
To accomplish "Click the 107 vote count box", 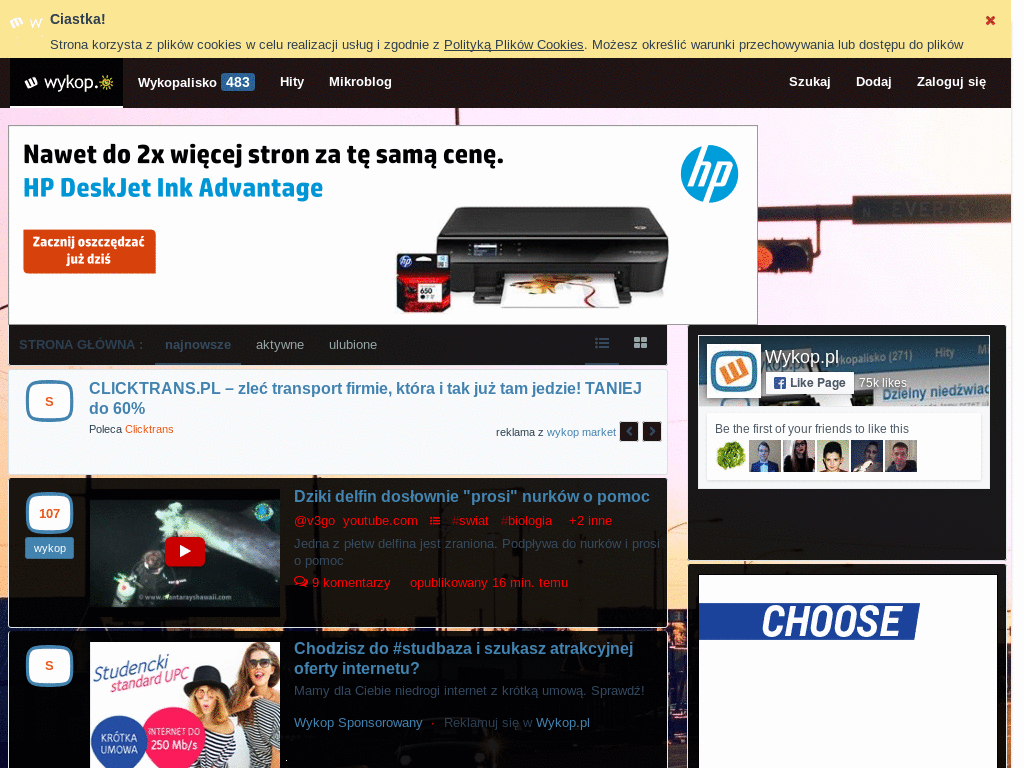I will (x=49, y=513).
